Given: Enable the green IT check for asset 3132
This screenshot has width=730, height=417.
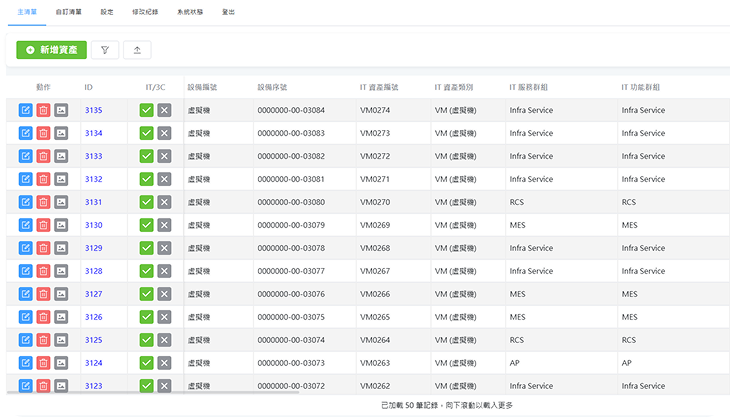Looking at the screenshot, I should coord(147,179).
